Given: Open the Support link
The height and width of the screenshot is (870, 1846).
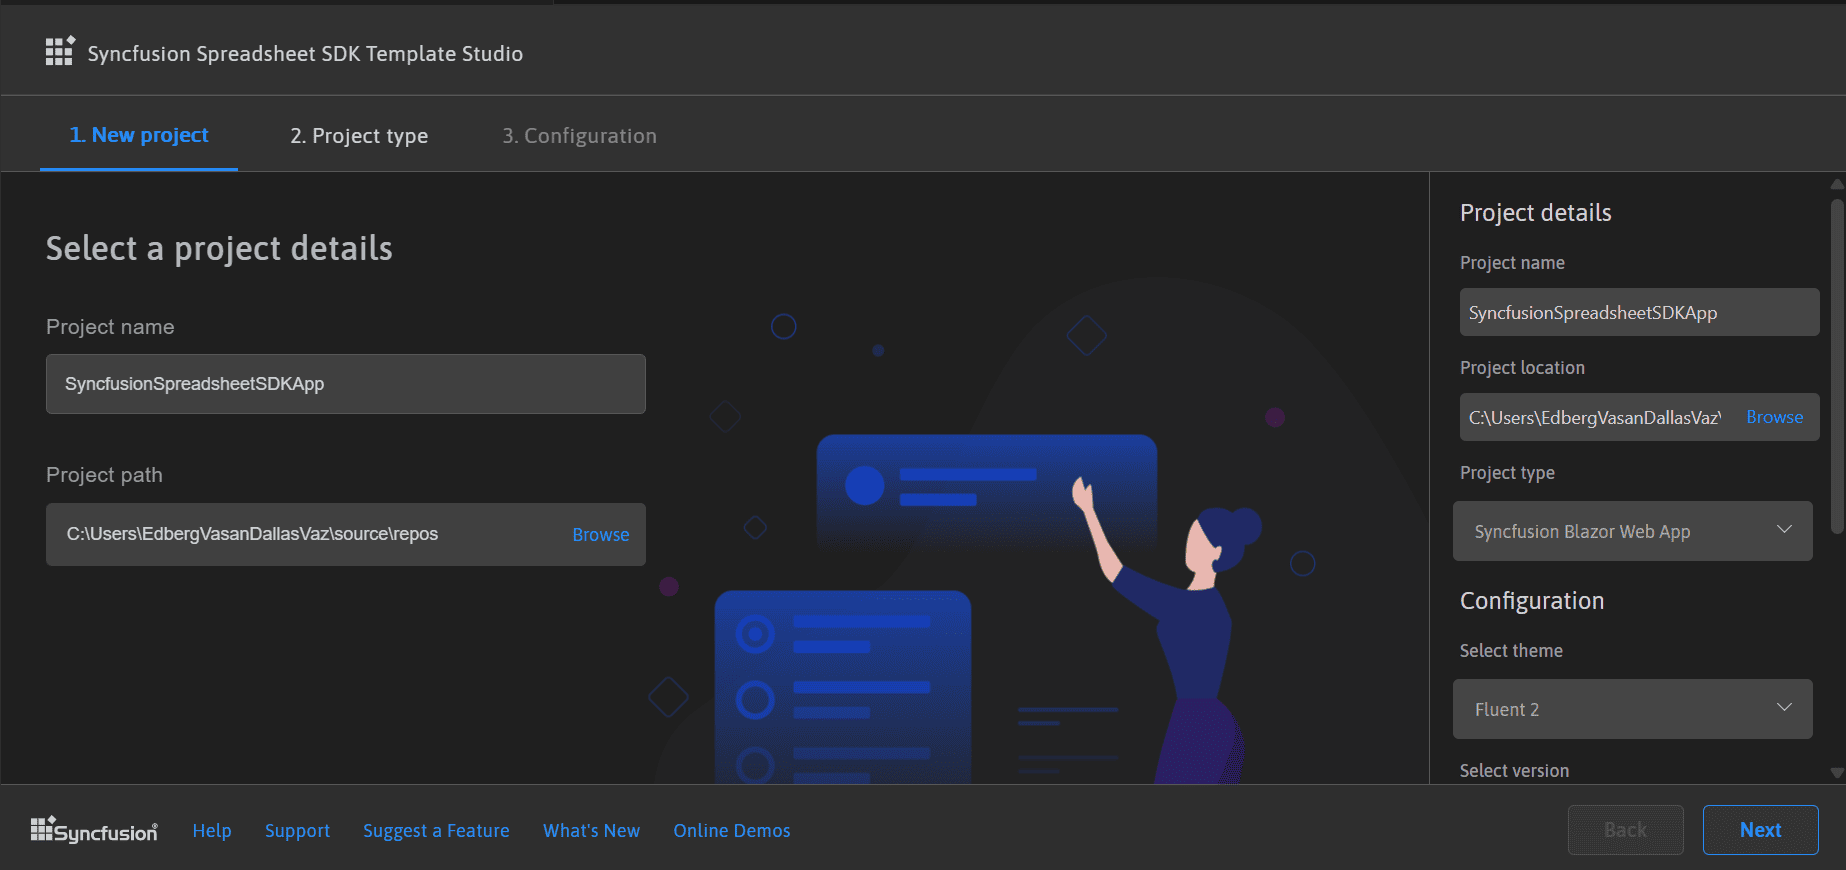Looking at the screenshot, I should pos(297,831).
